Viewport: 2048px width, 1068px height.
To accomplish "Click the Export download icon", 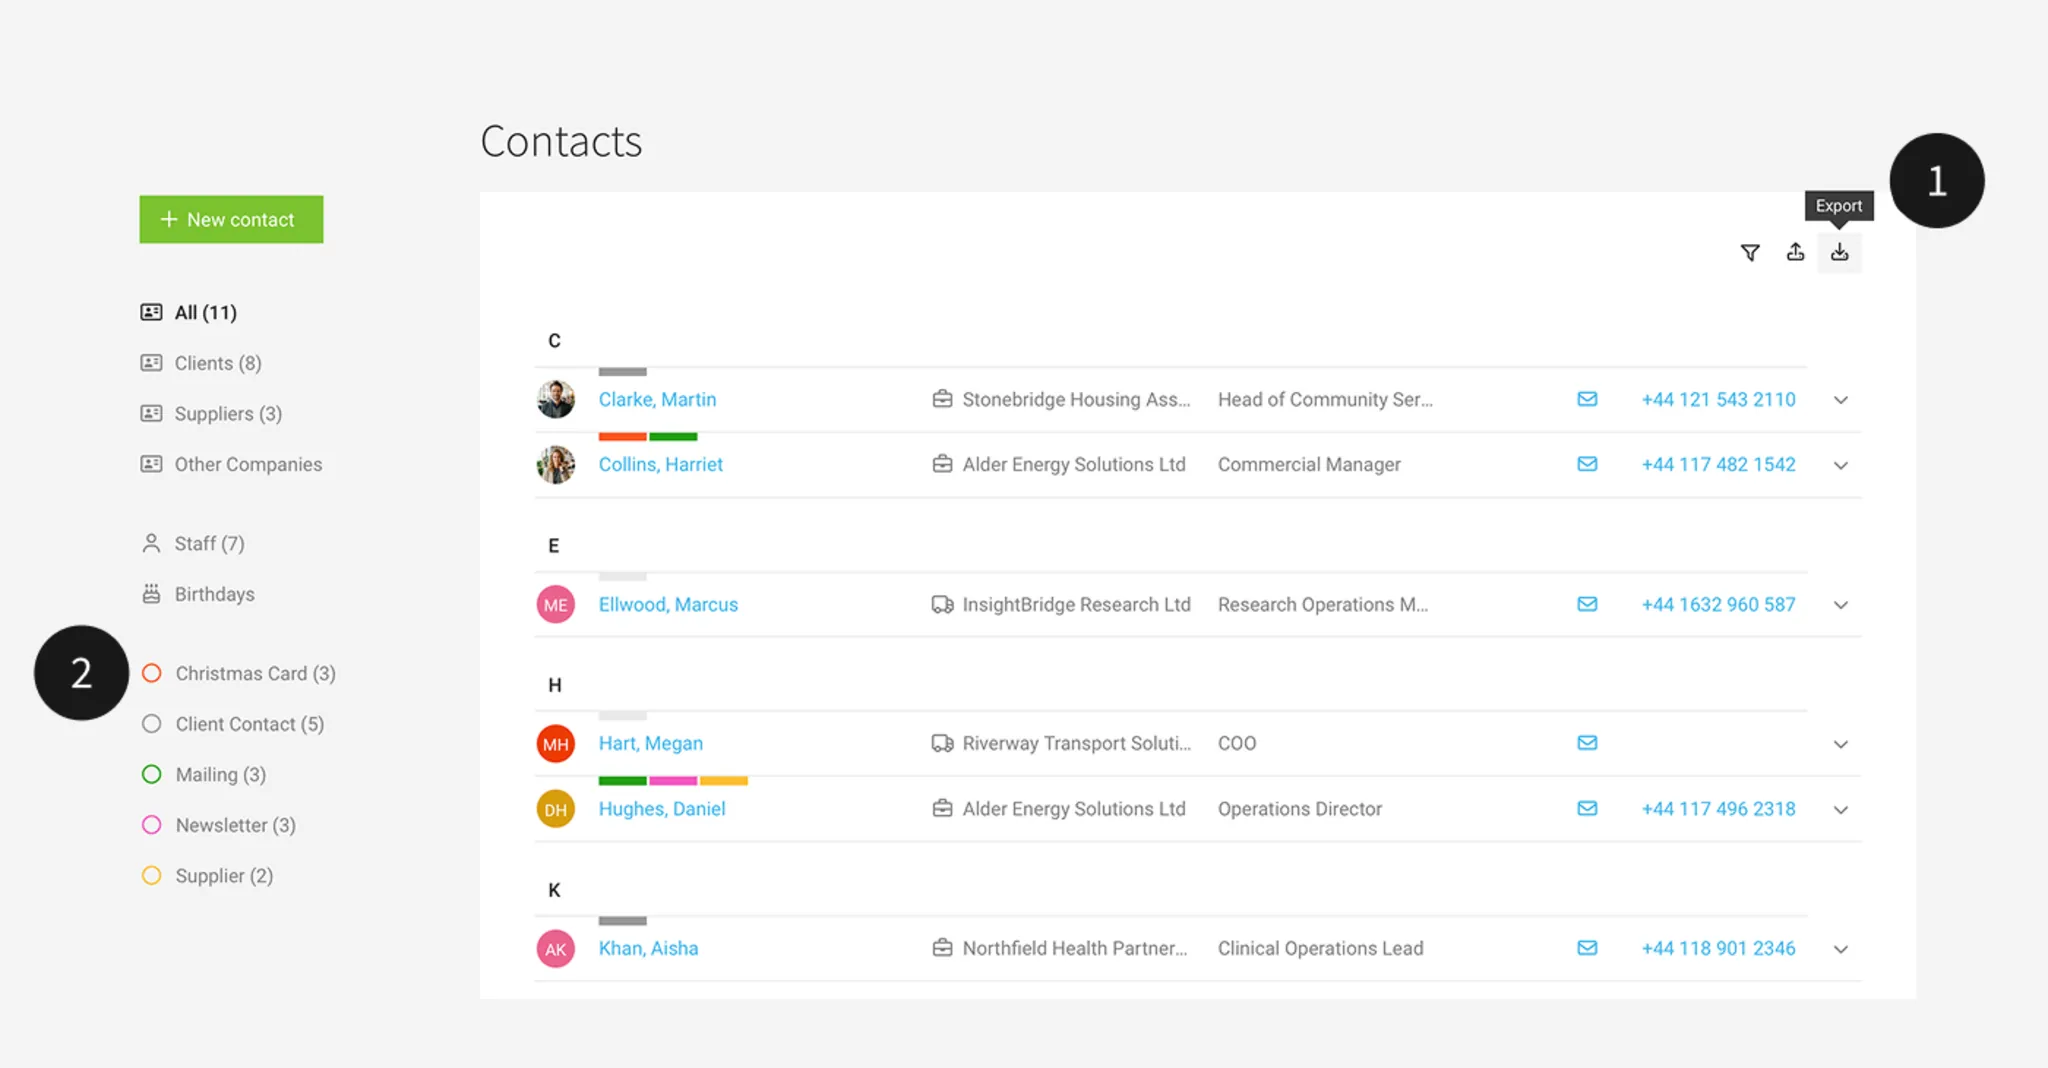I will [x=1839, y=252].
